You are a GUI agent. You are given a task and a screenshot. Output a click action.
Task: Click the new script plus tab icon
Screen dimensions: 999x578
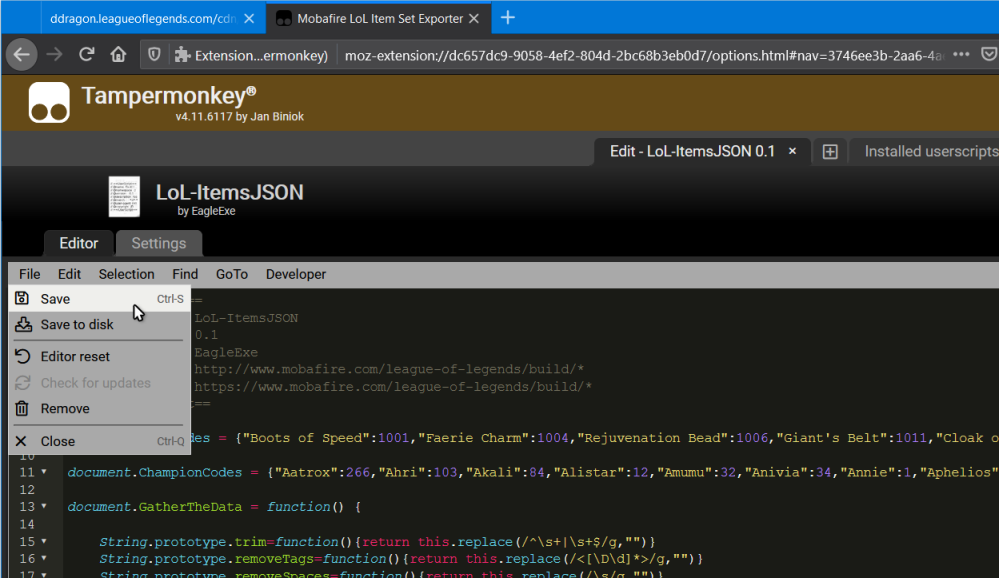tap(830, 152)
